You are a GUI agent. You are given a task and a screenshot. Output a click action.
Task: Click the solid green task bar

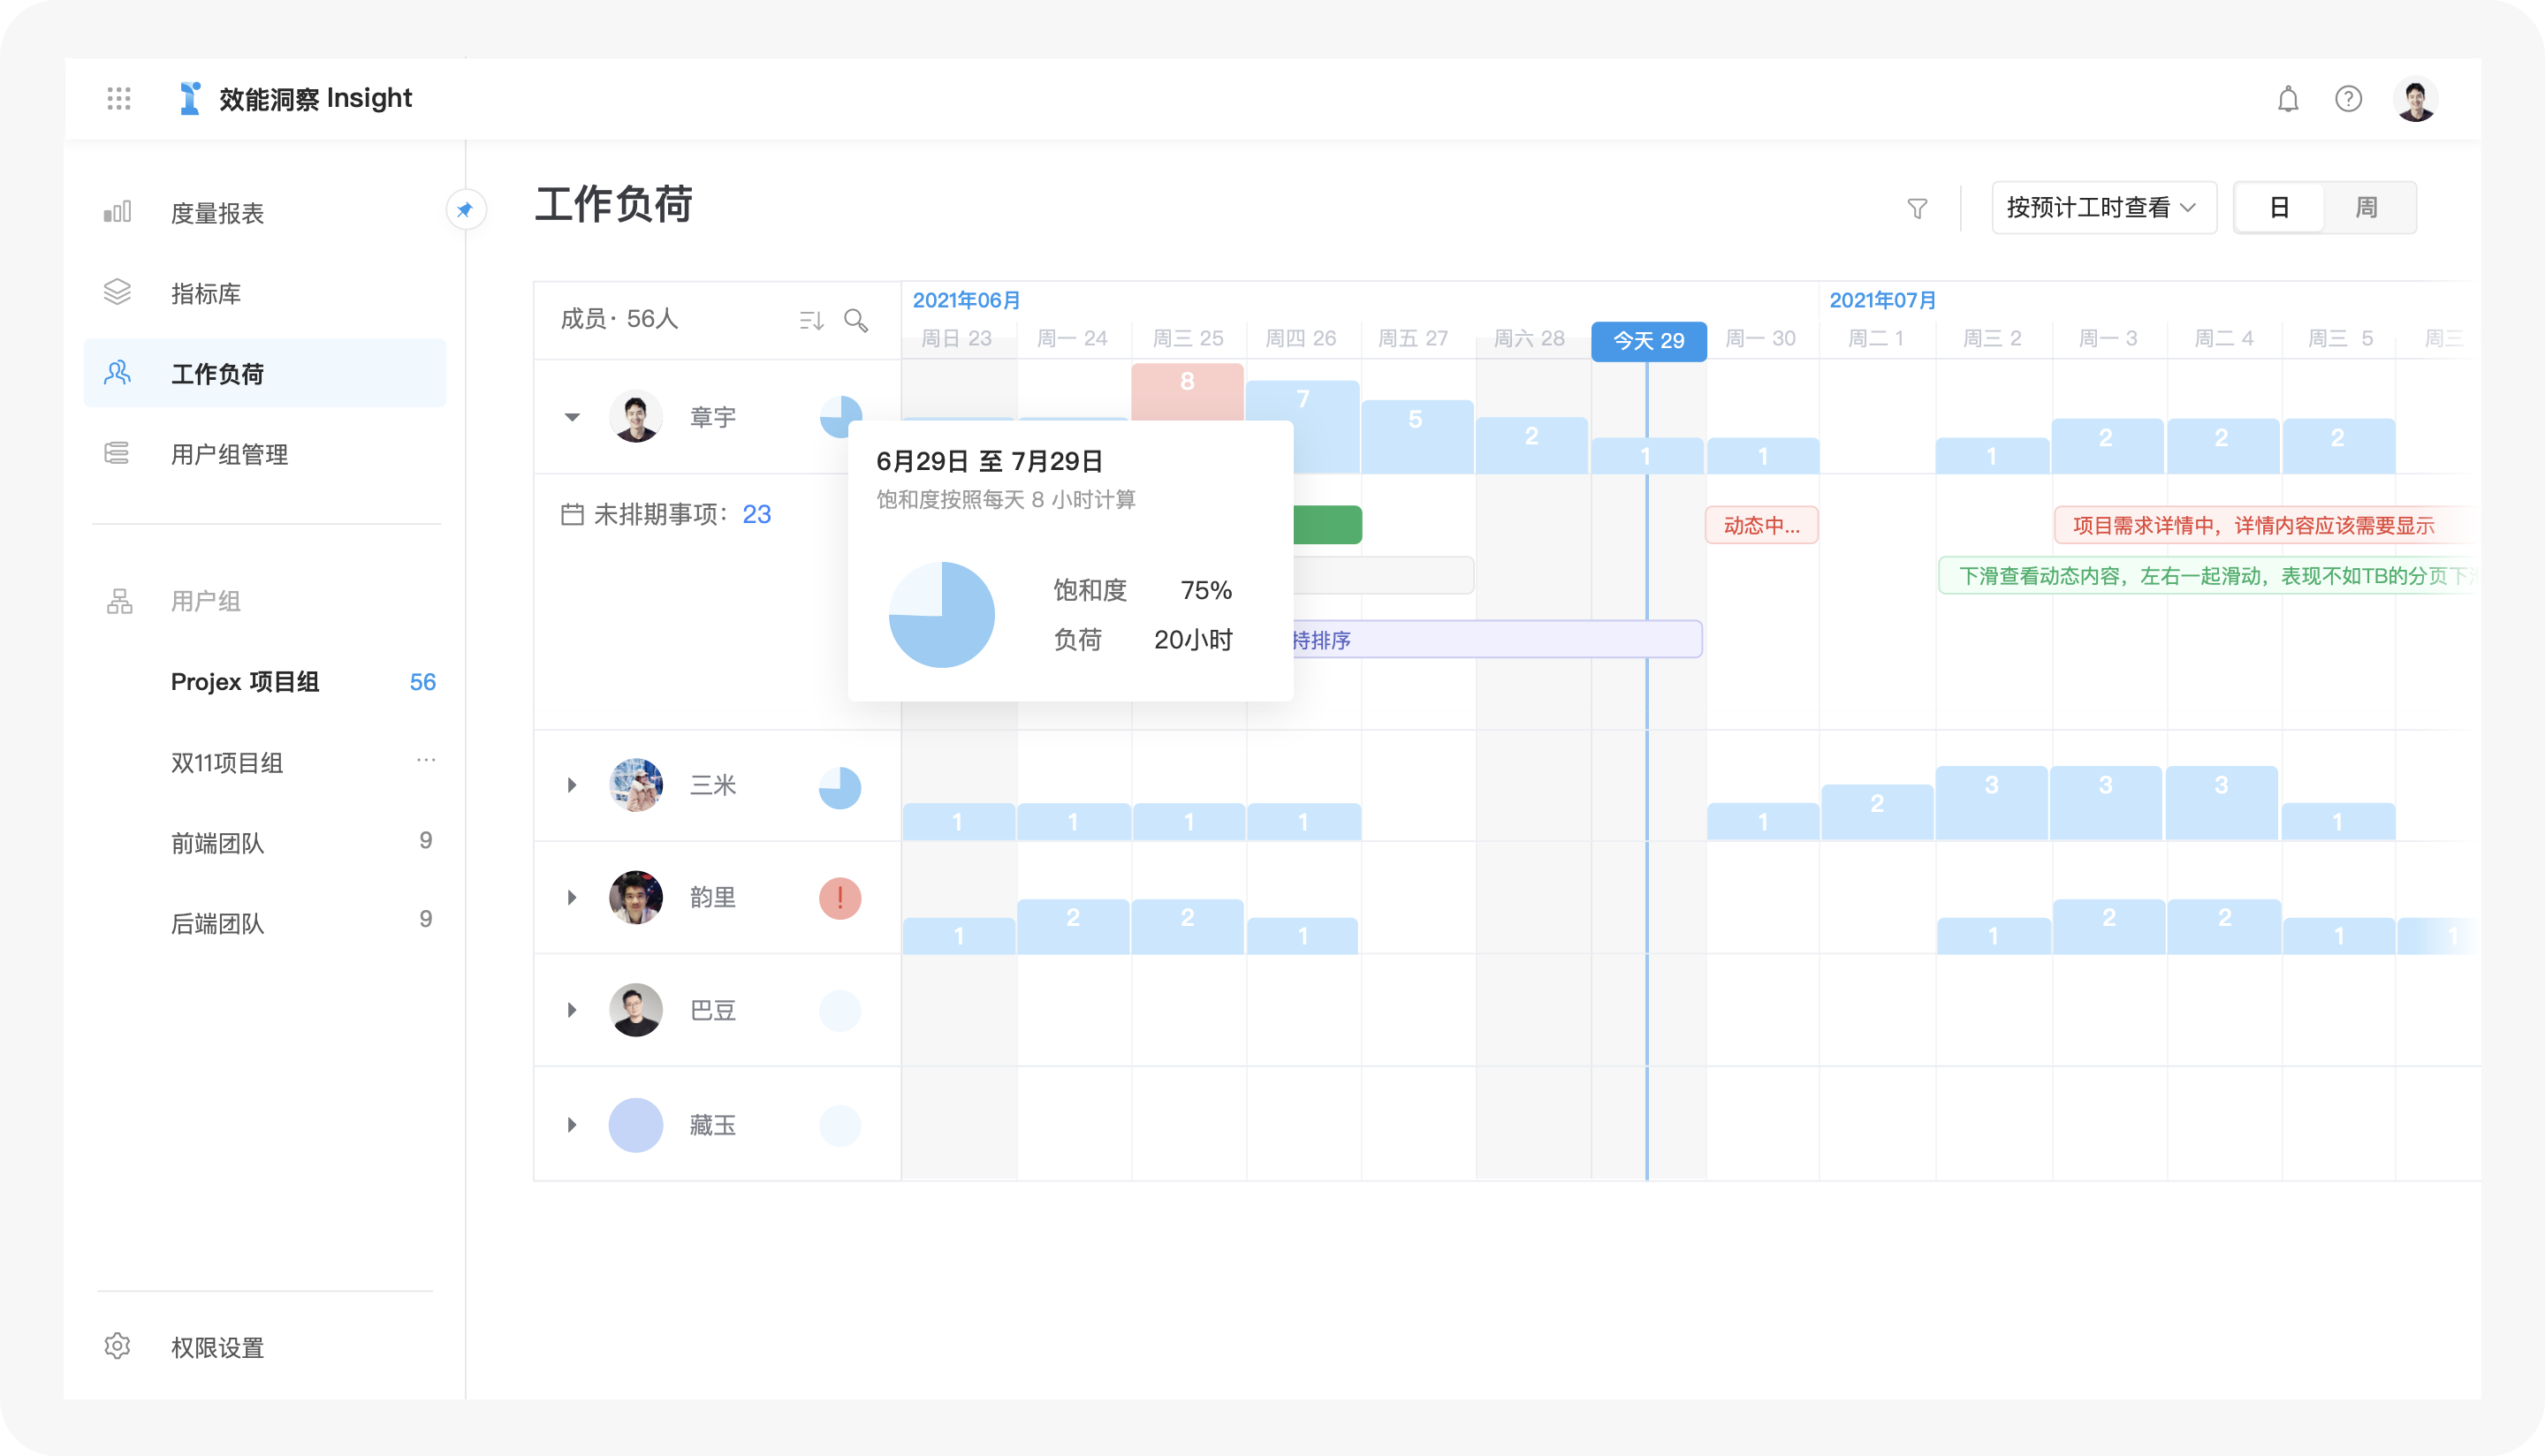1327,525
